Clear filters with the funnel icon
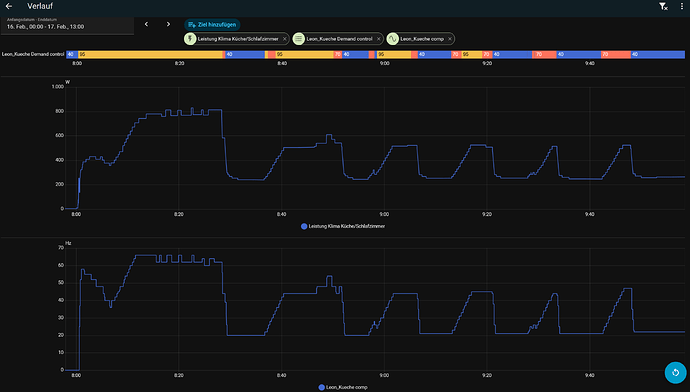The image size is (690, 392). pos(663,6)
